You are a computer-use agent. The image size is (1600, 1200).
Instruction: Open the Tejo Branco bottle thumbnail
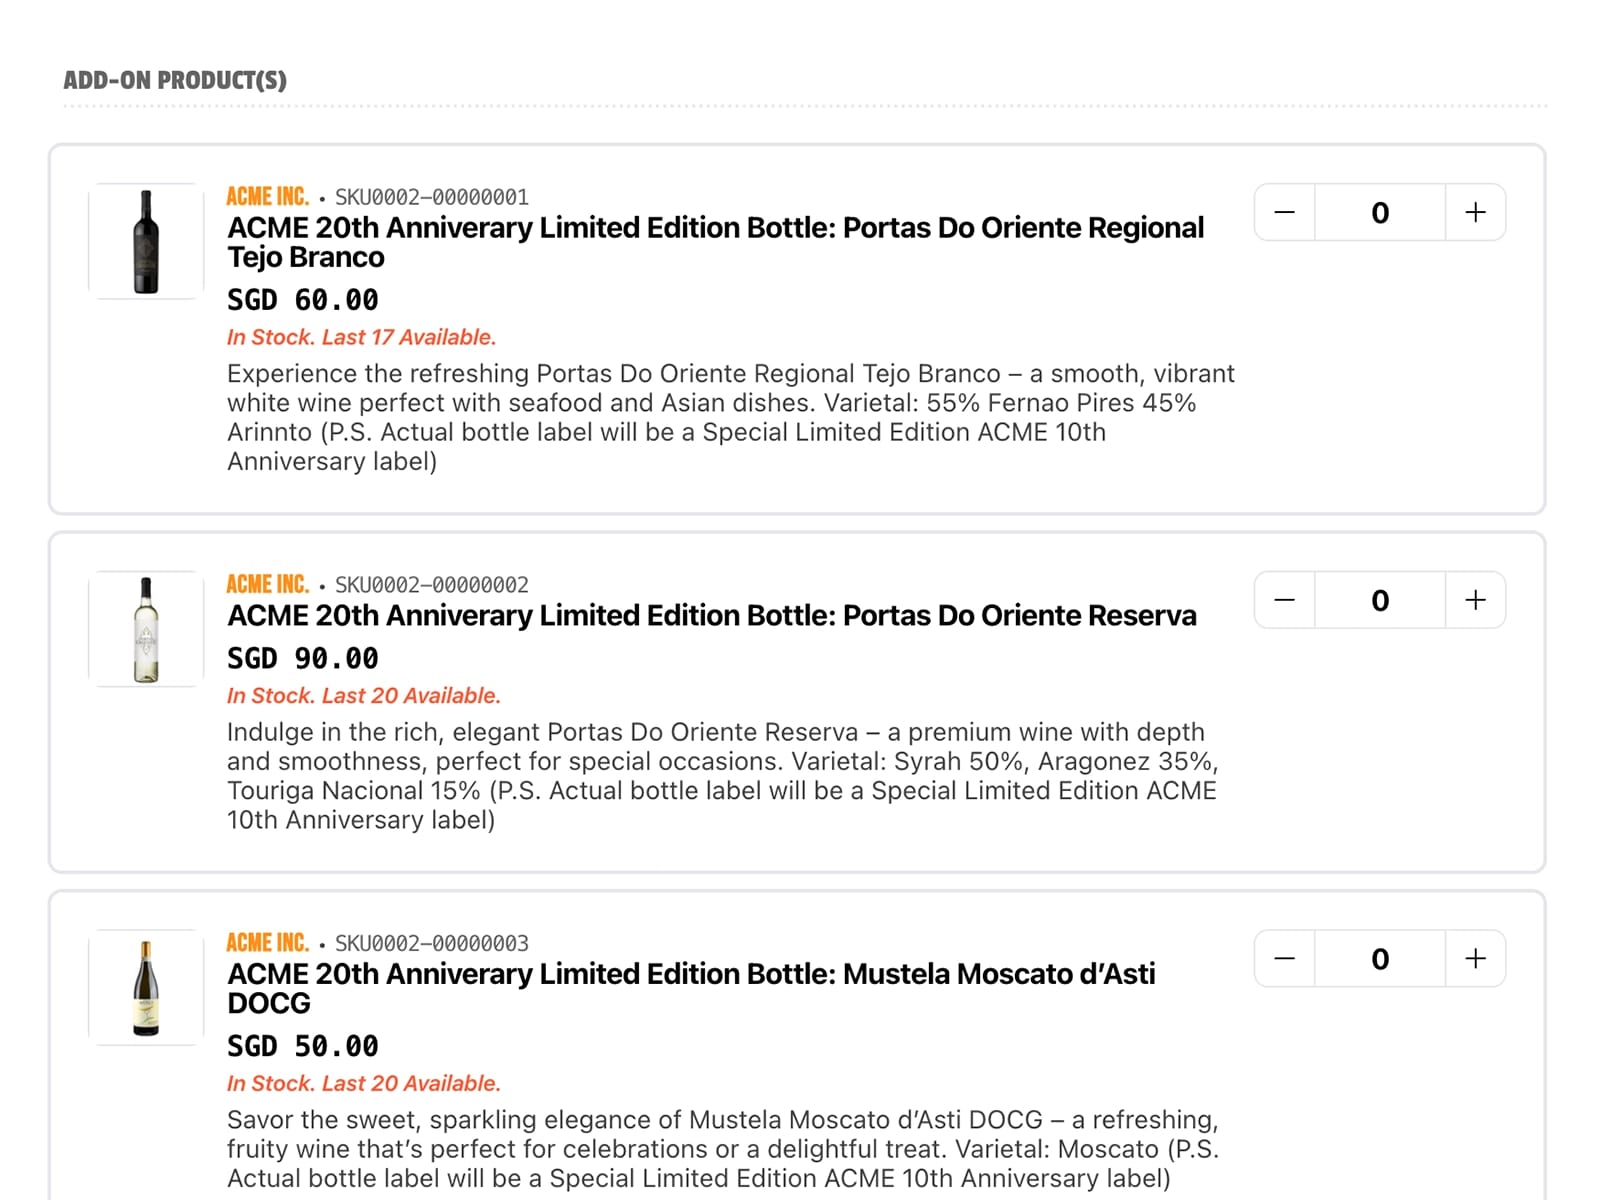146,241
